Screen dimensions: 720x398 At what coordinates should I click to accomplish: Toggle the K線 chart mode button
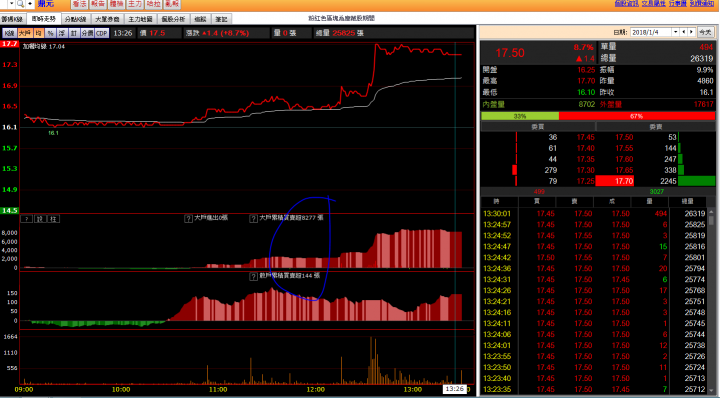[x=9, y=33]
